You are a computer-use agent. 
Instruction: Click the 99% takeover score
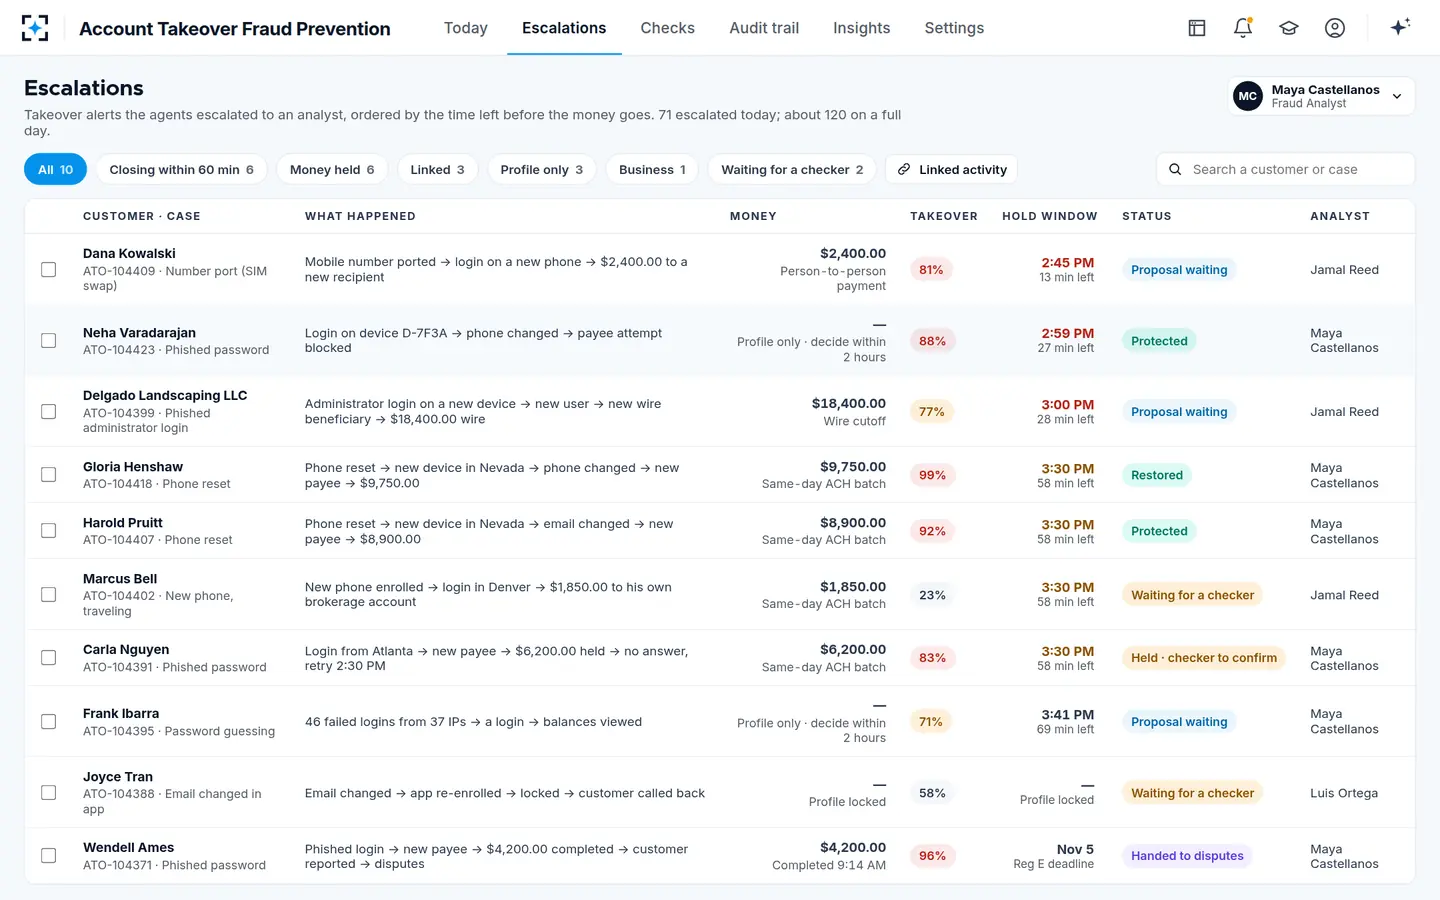pyautogui.click(x=932, y=475)
